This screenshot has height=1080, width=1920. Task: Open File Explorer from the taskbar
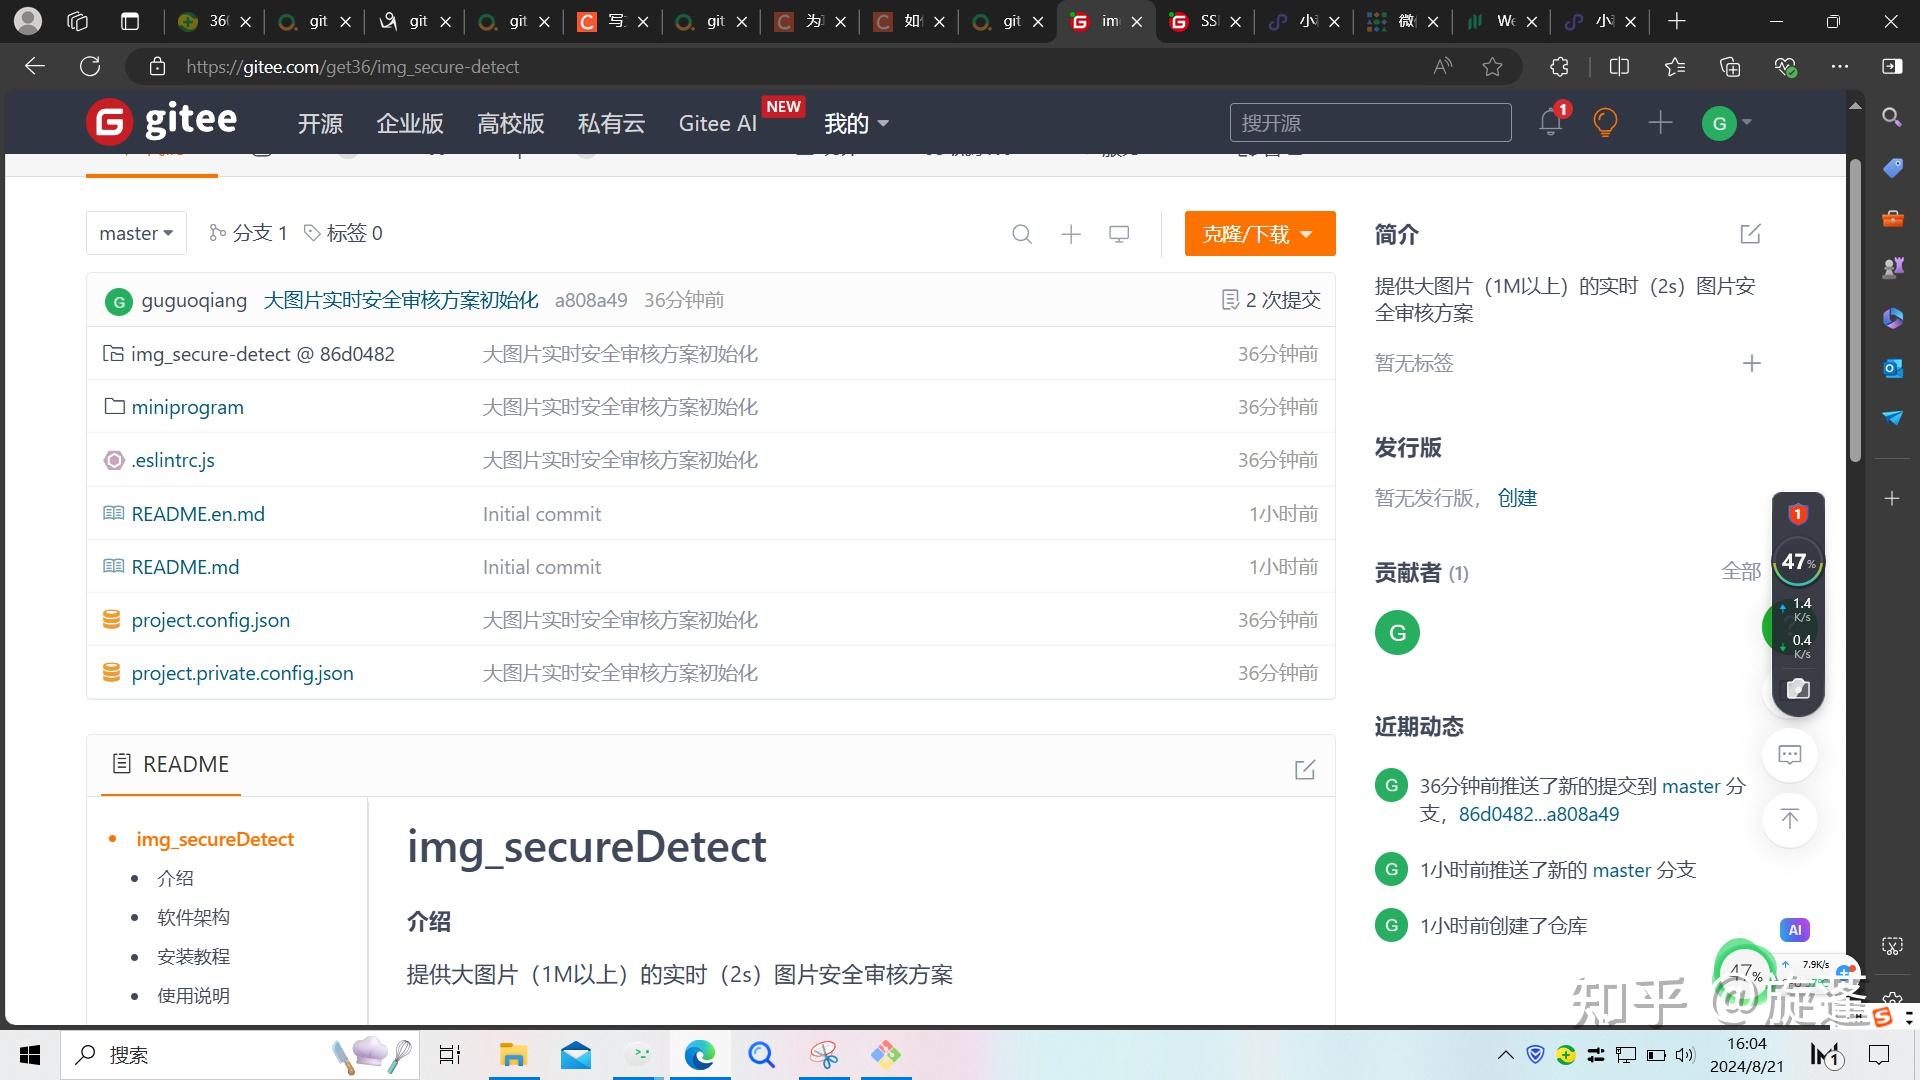513,1054
